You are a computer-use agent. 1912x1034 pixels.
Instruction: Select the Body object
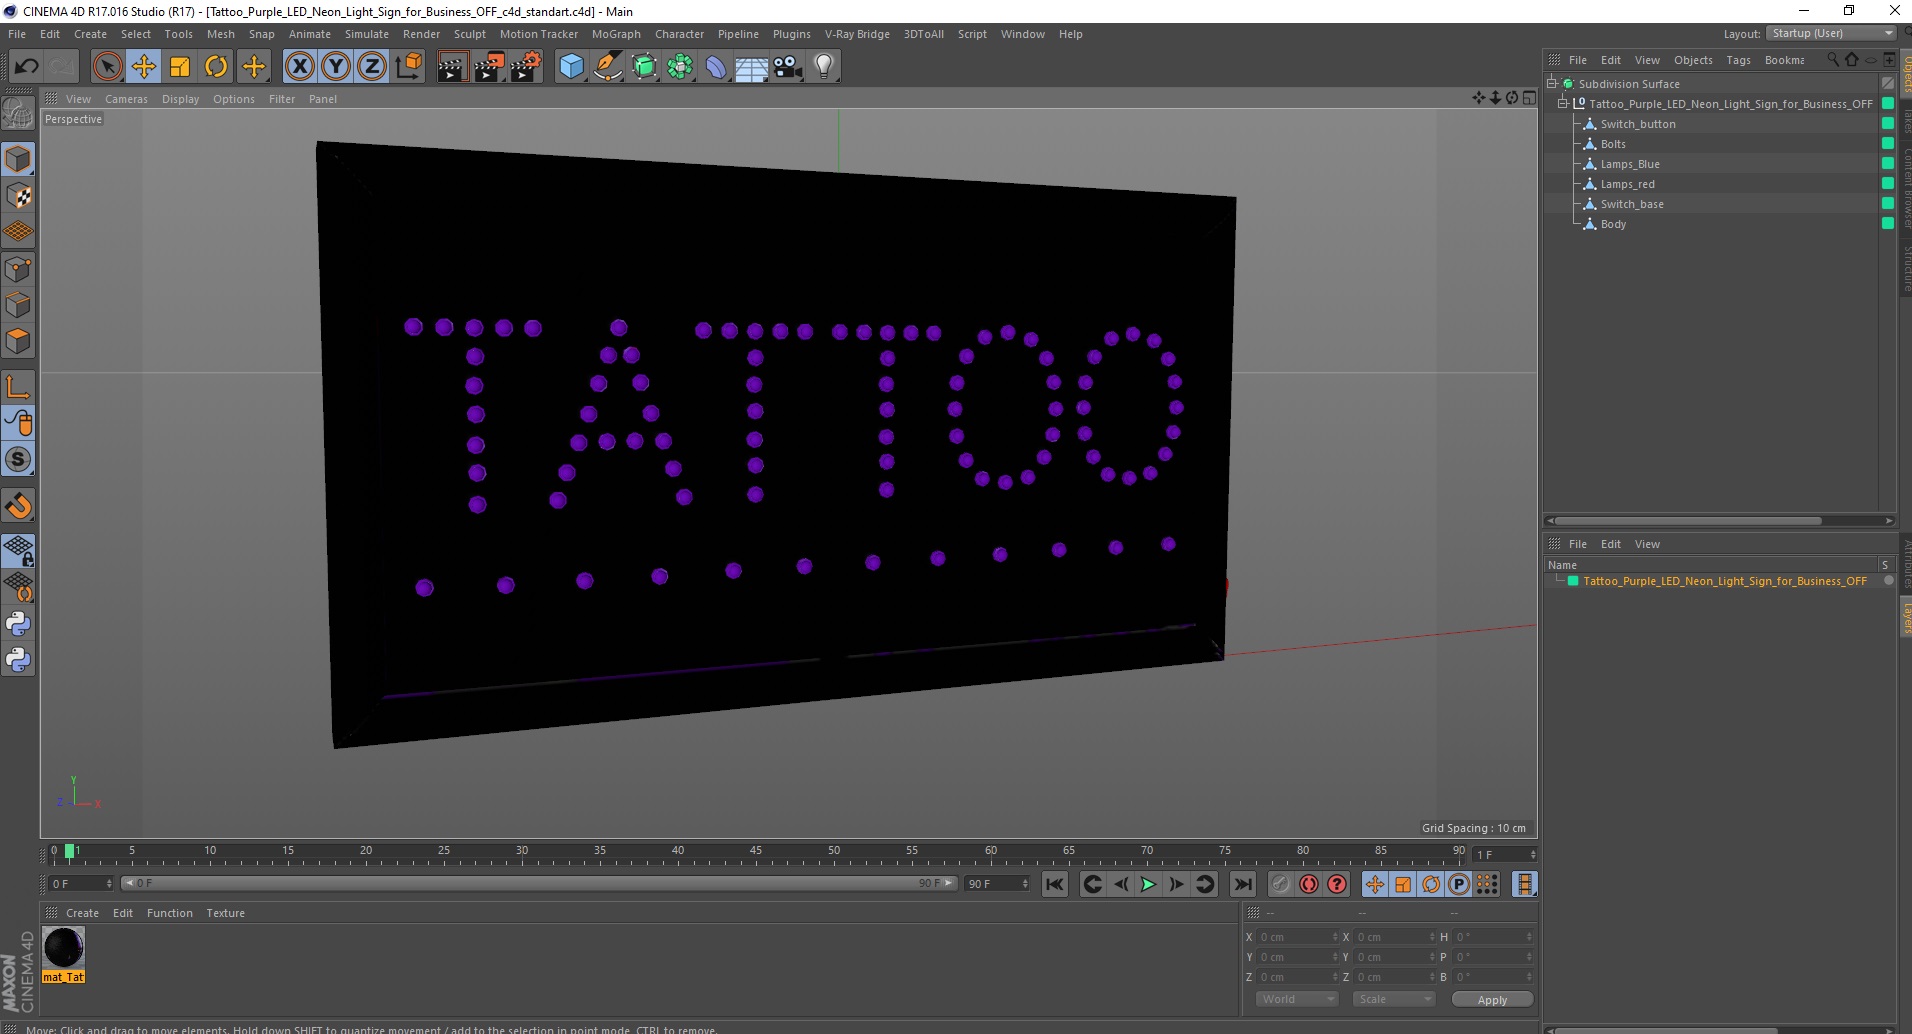[1613, 224]
